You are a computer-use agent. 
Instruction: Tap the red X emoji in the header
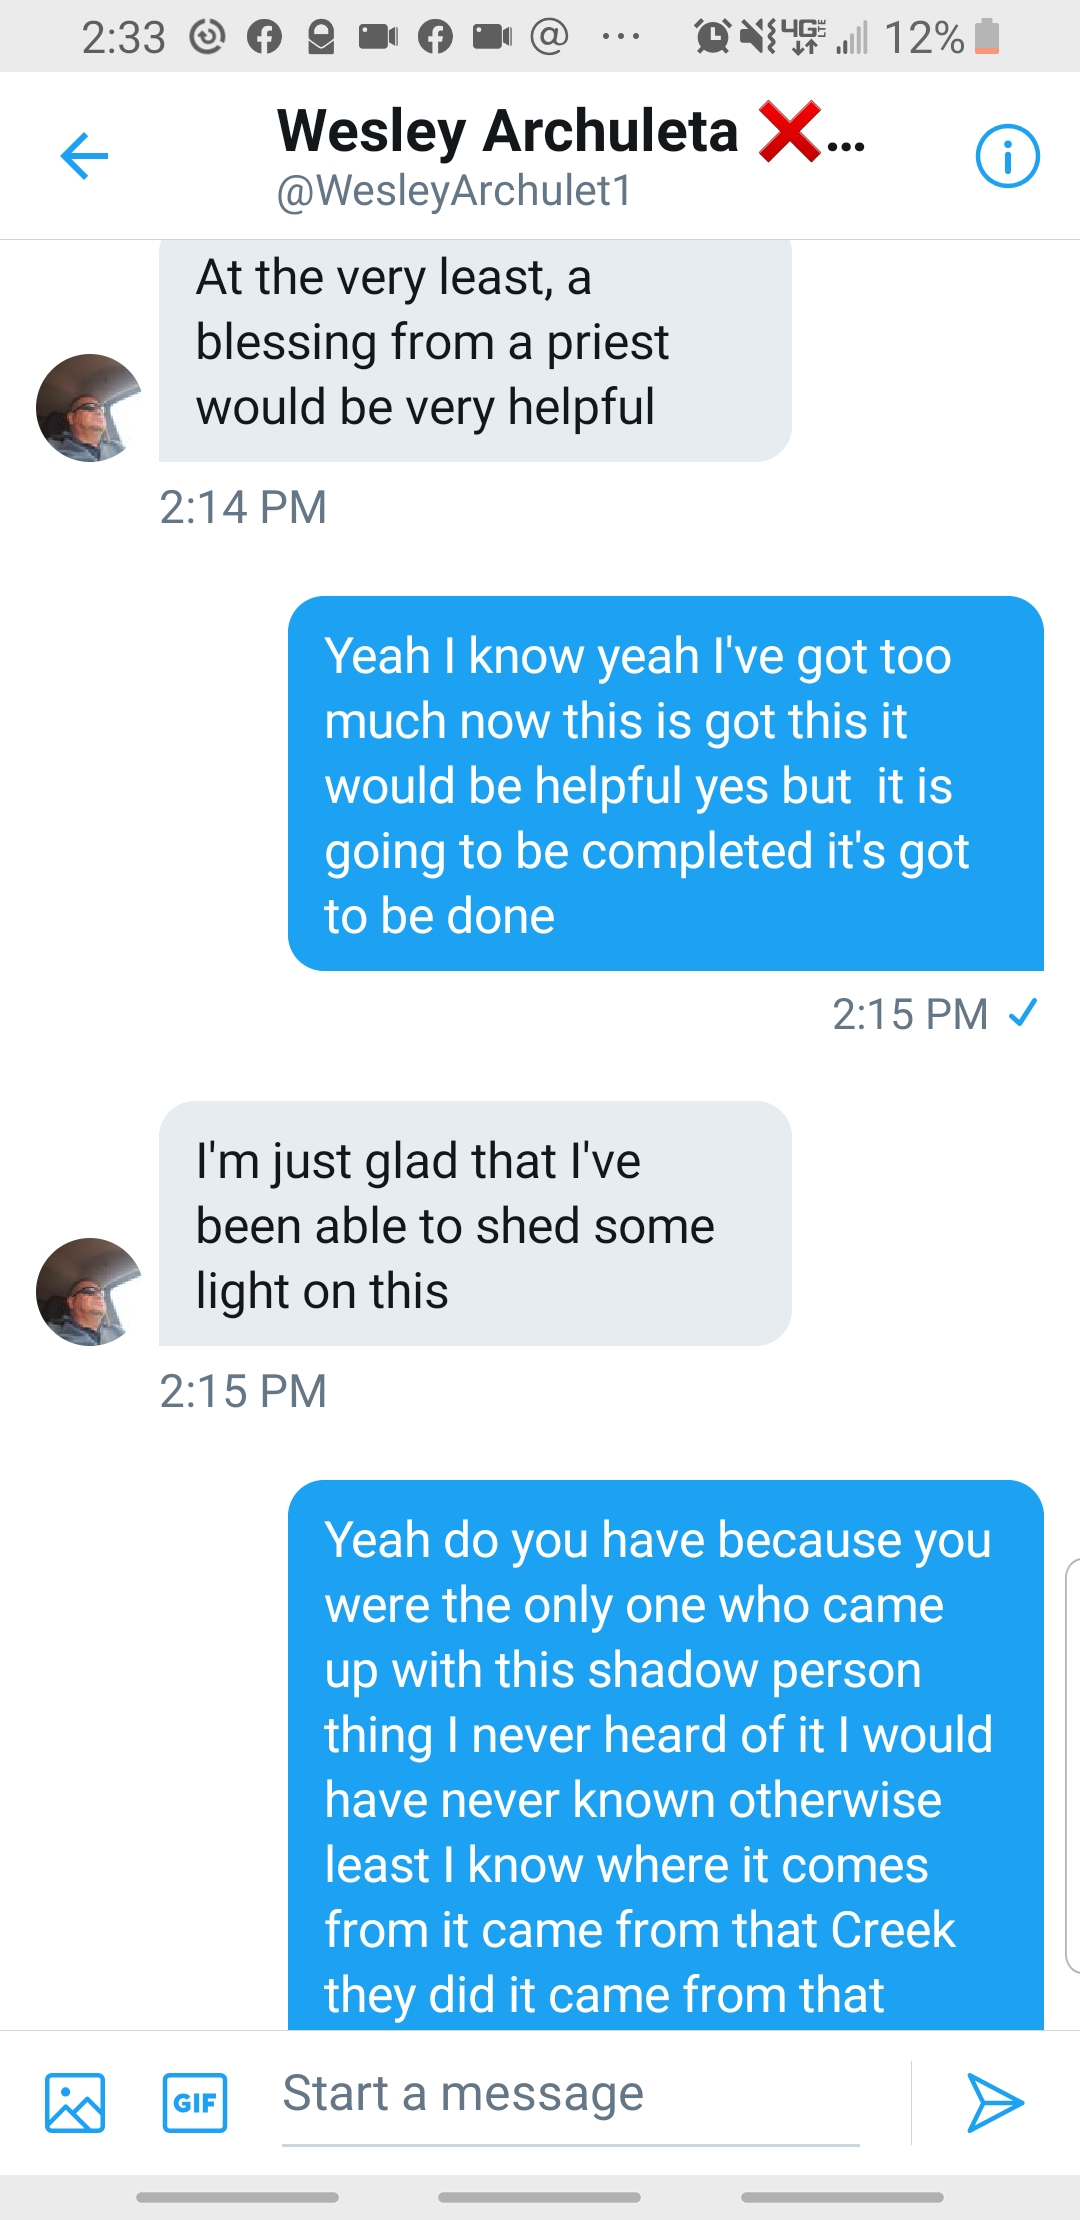click(789, 131)
